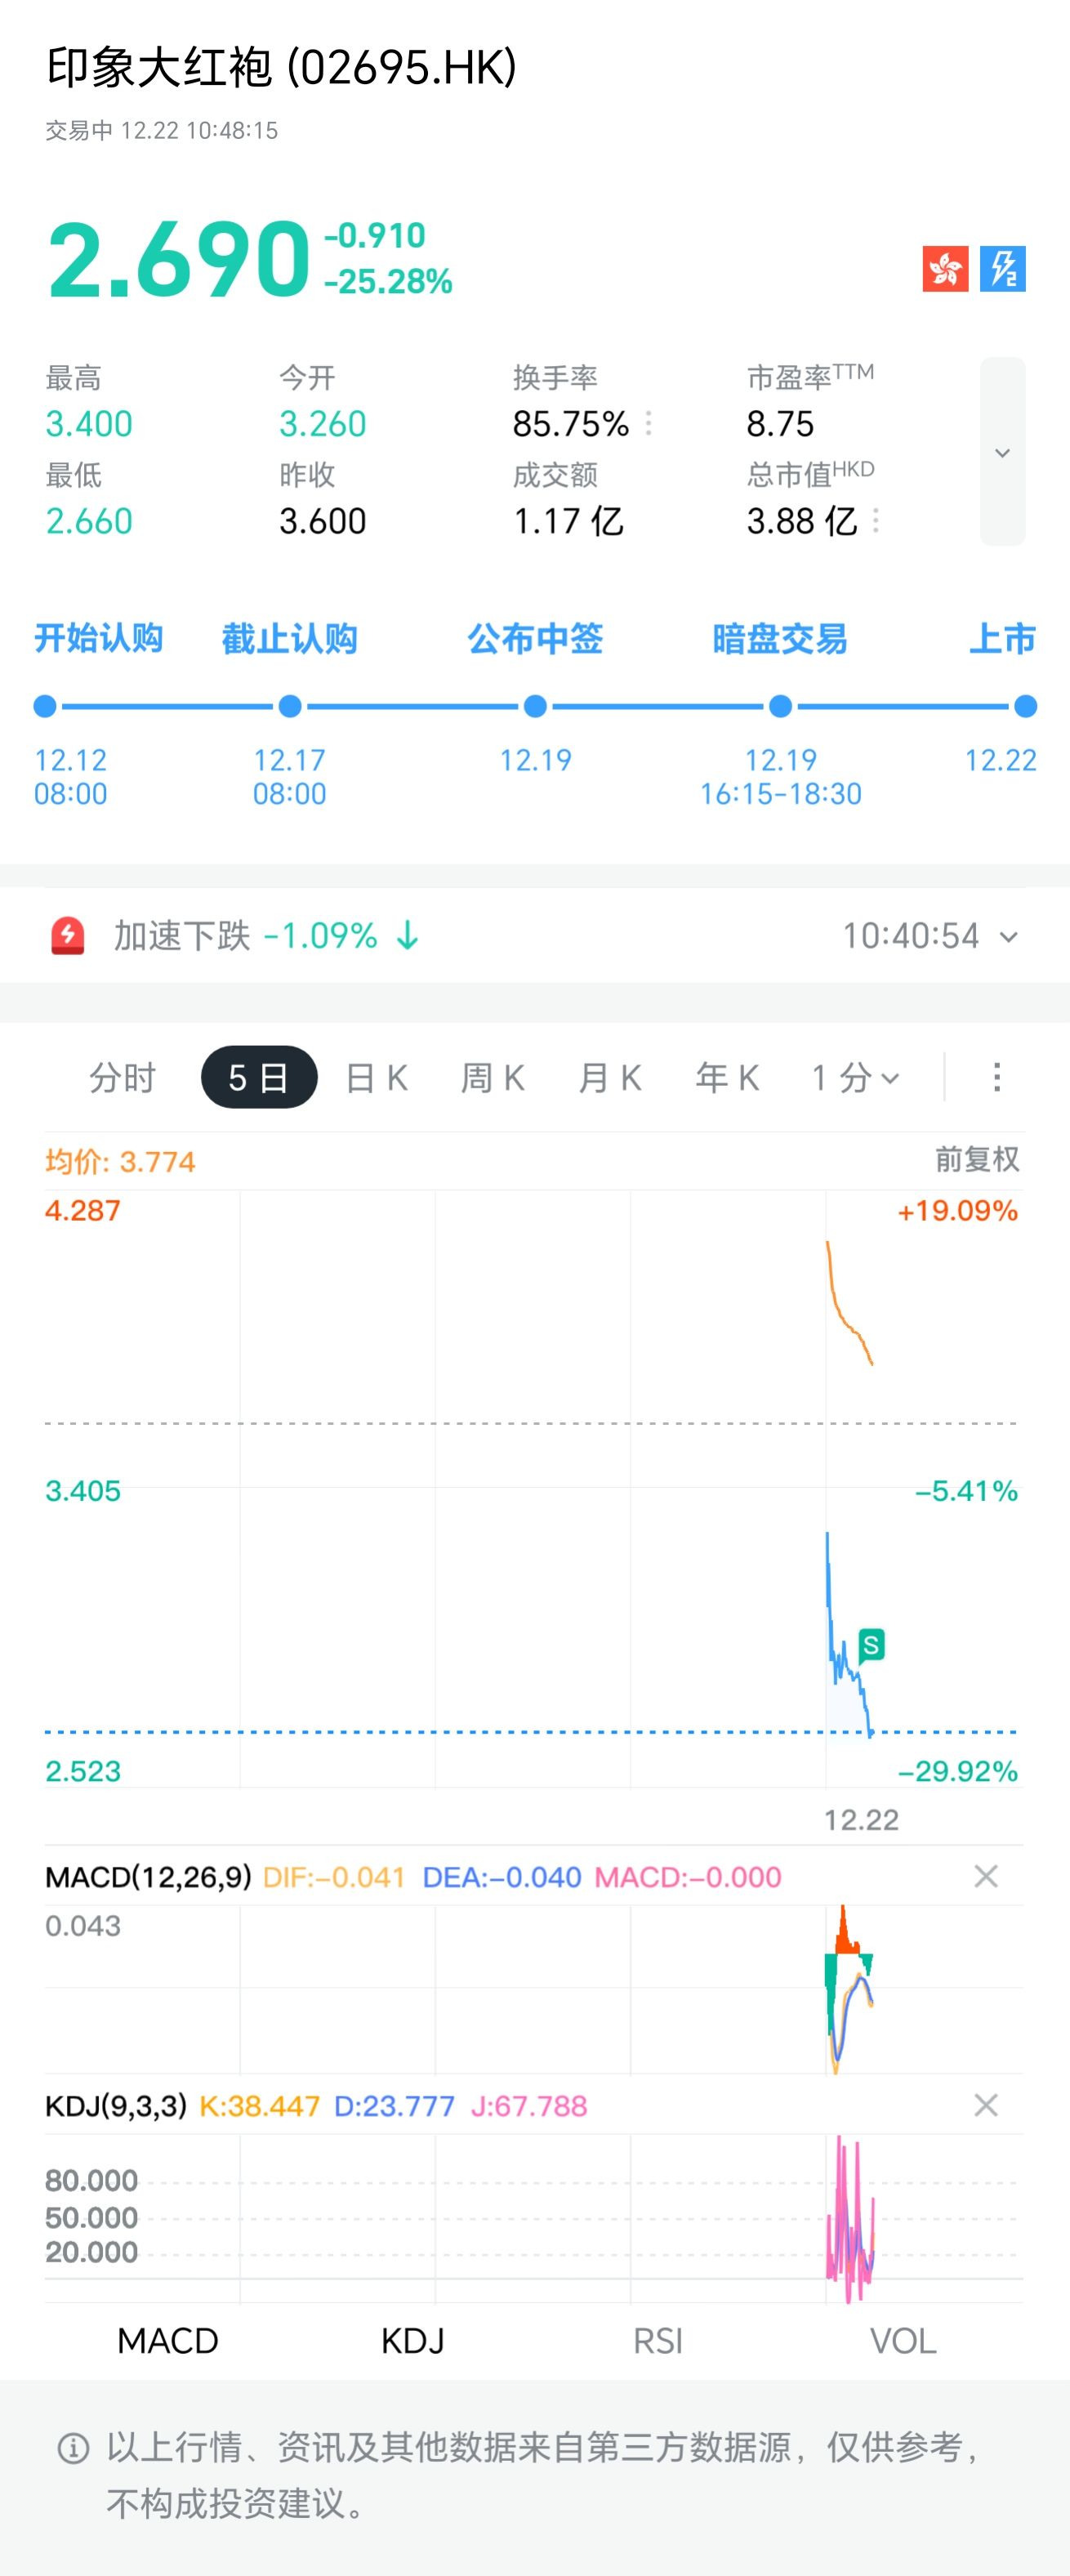
Task: Tap the dots next to 换手率 value
Action: pyautogui.click(x=649, y=424)
